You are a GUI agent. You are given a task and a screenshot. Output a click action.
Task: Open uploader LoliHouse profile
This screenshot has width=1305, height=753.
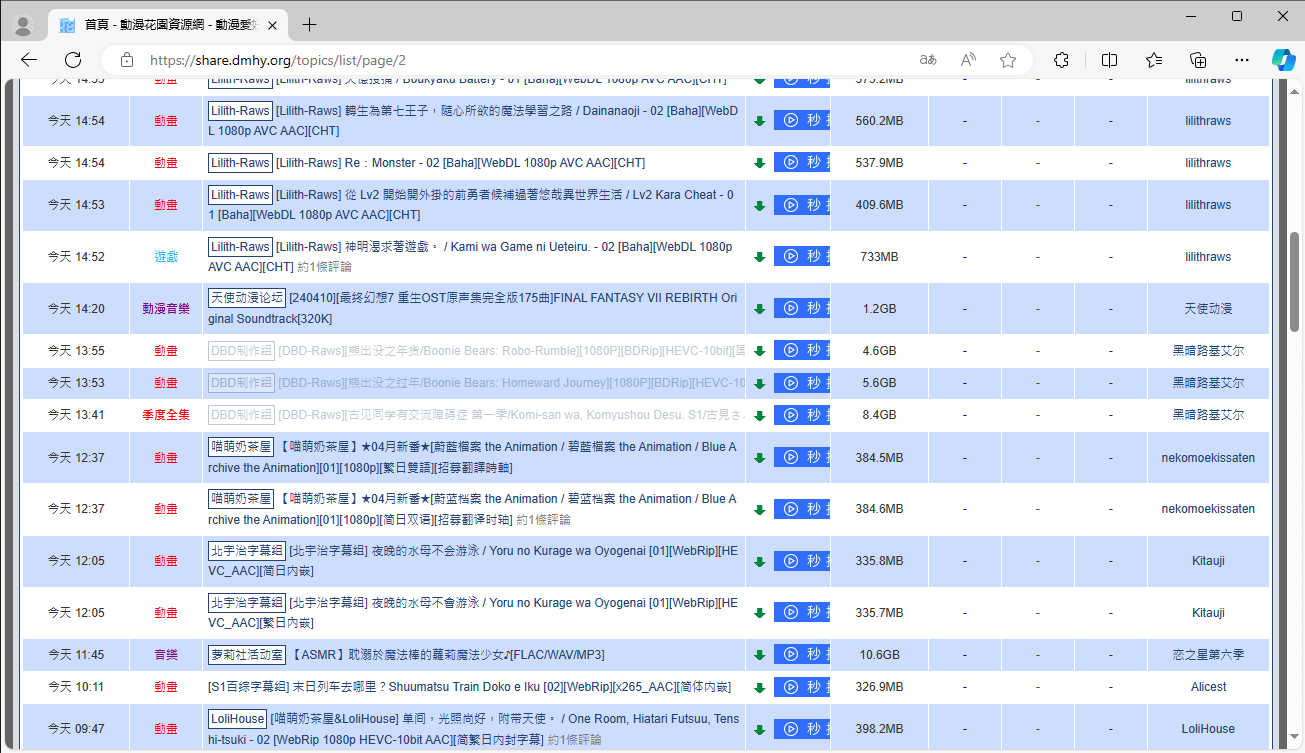coord(1208,729)
